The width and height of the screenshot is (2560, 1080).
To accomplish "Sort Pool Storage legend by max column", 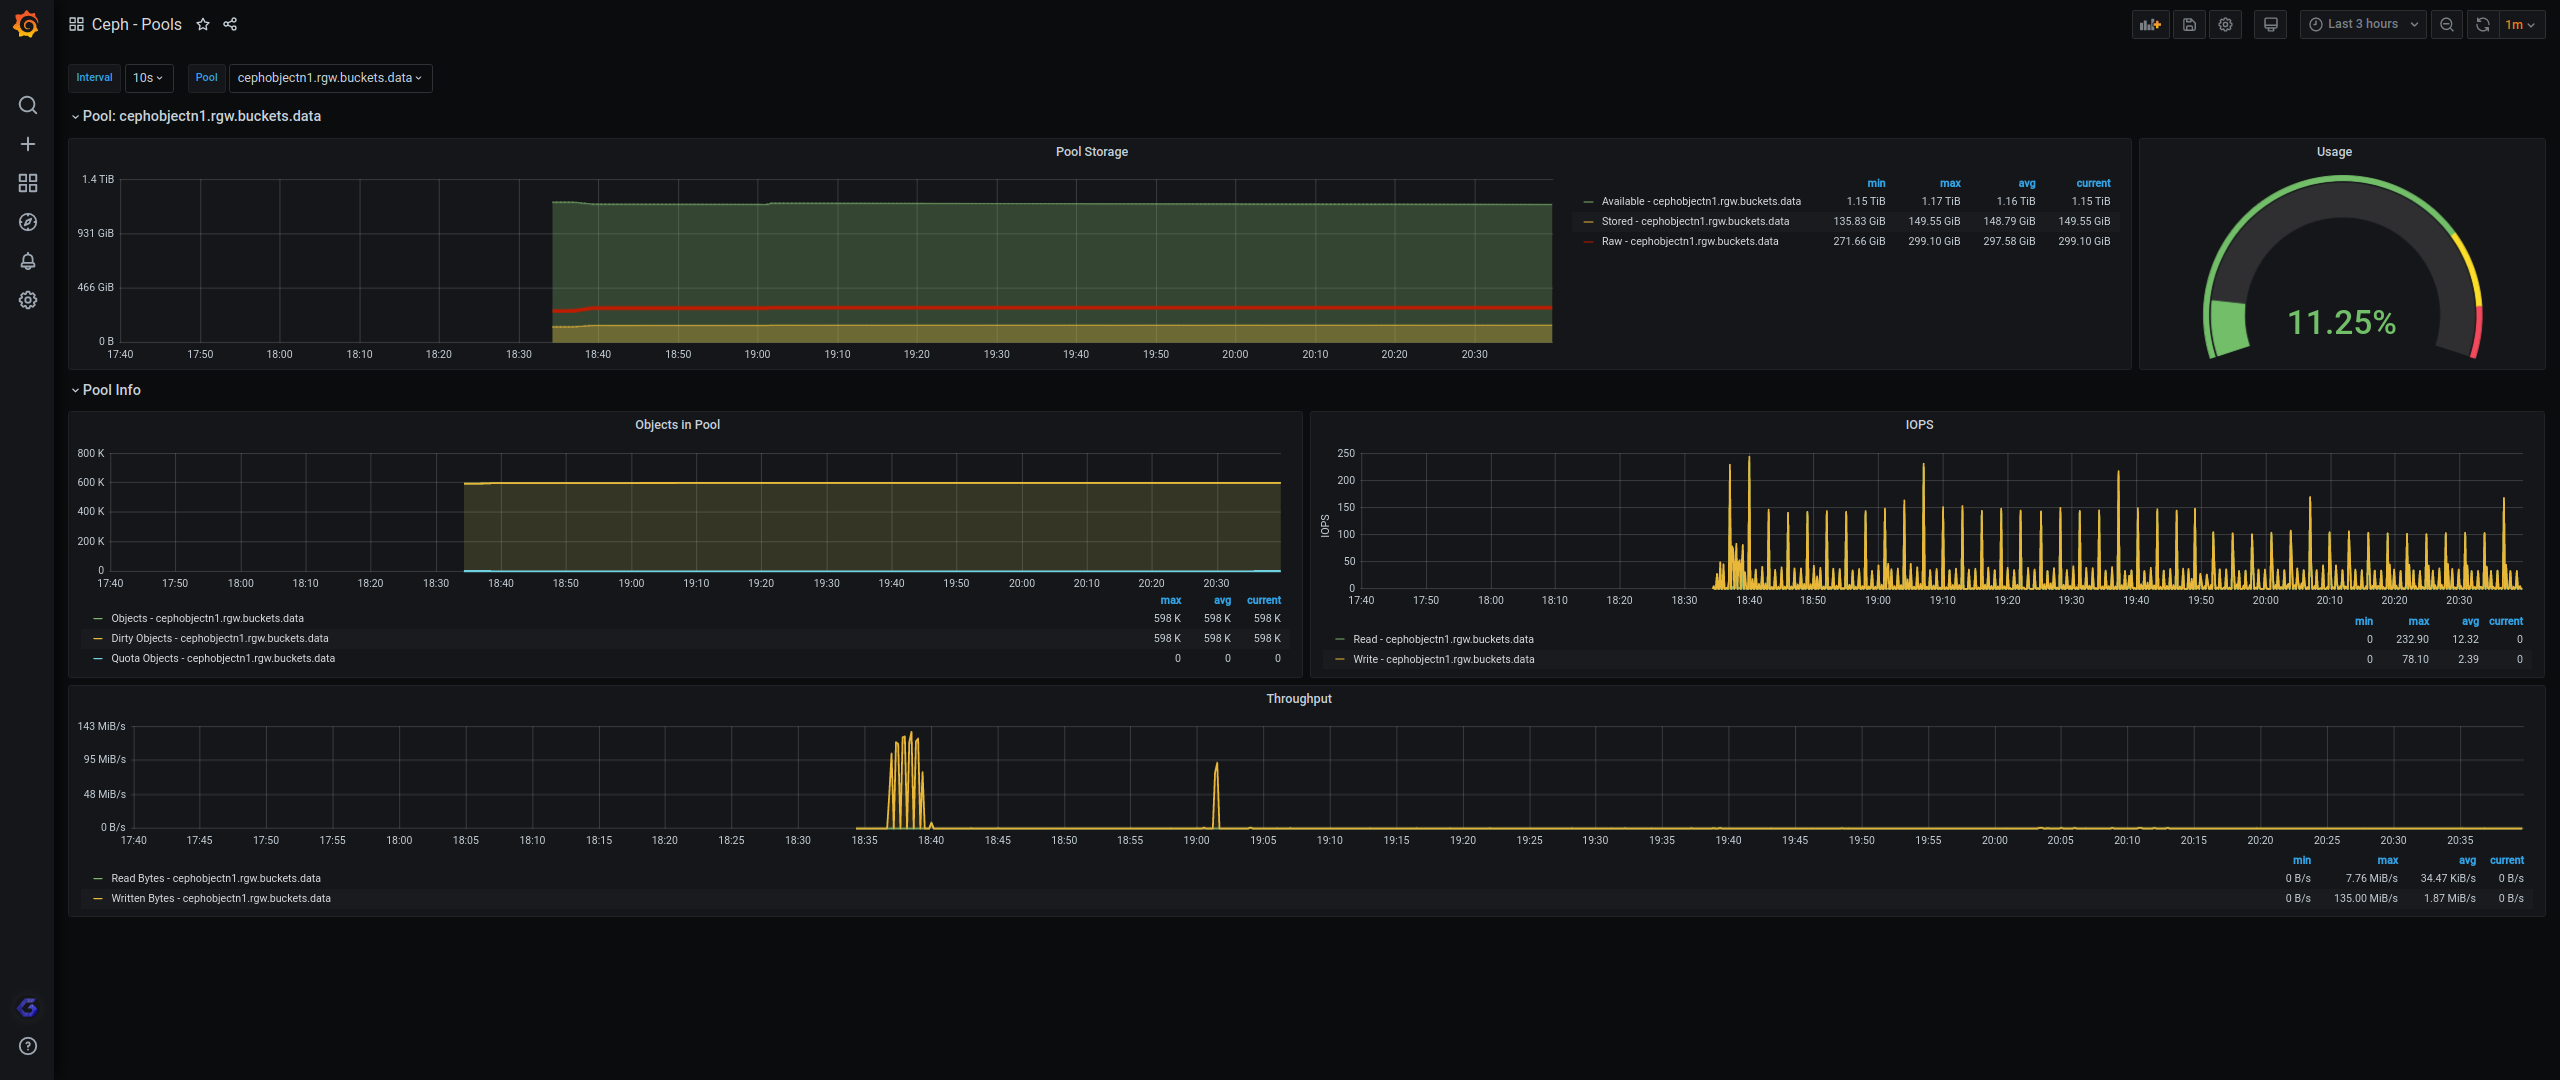I will pyautogui.click(x=1949, y=184).
